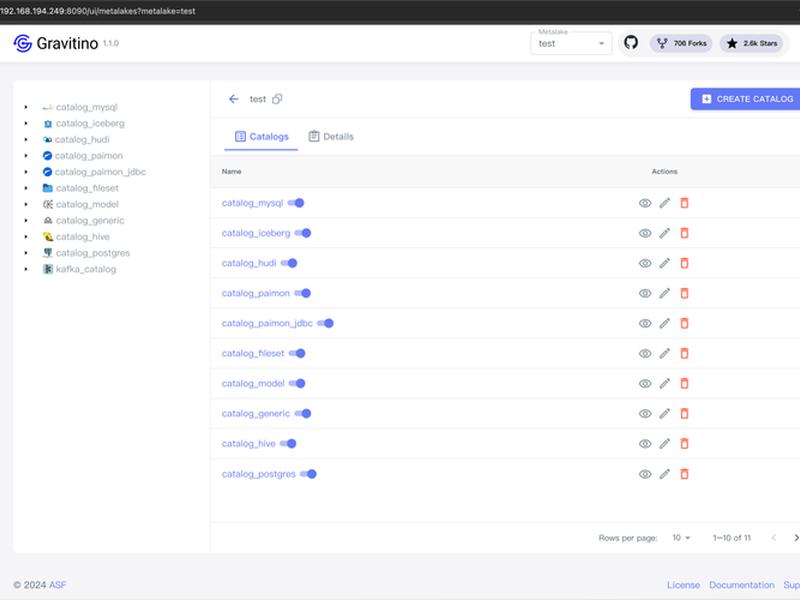Click the browser address bar URL

pyautogui.click(x=98, y=11)
